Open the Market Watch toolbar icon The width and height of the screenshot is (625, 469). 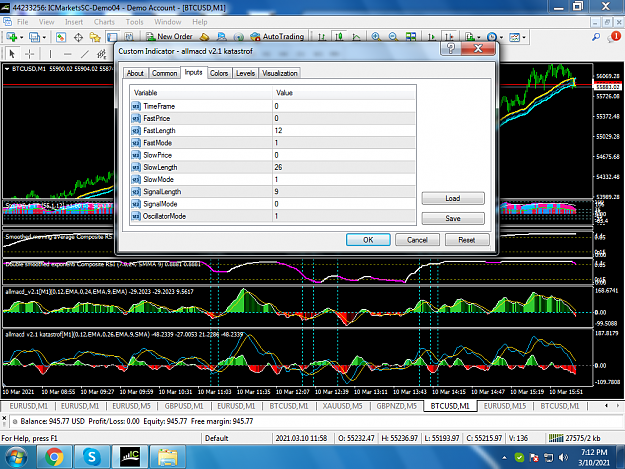(x=61, y=37)
